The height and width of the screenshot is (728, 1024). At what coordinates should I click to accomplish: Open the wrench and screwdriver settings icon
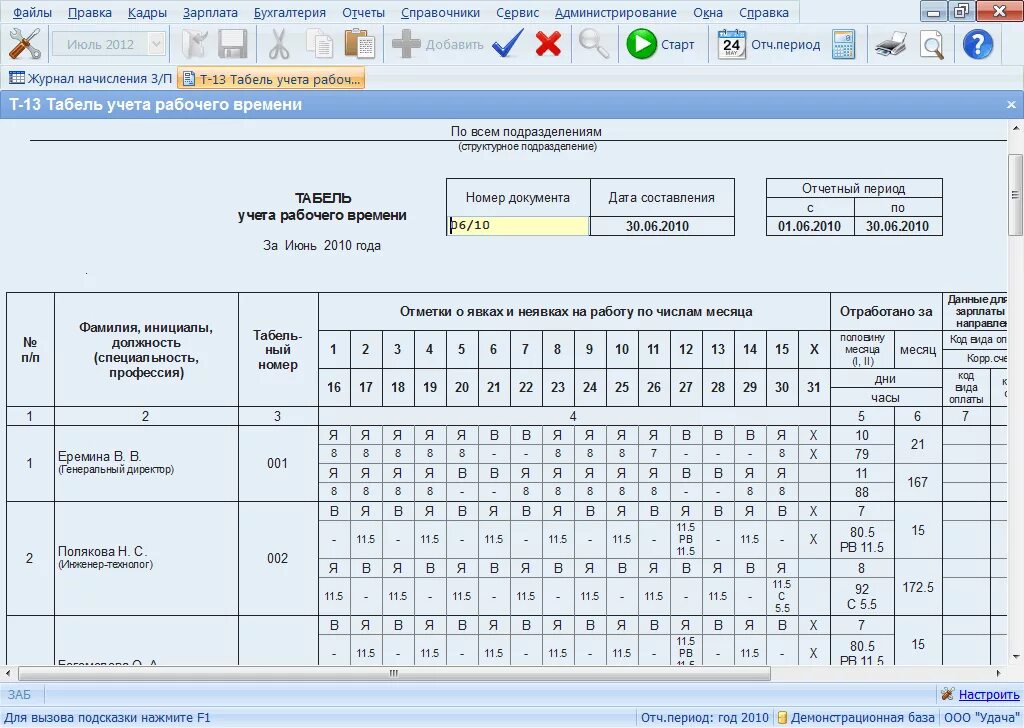tap(24, 44)
